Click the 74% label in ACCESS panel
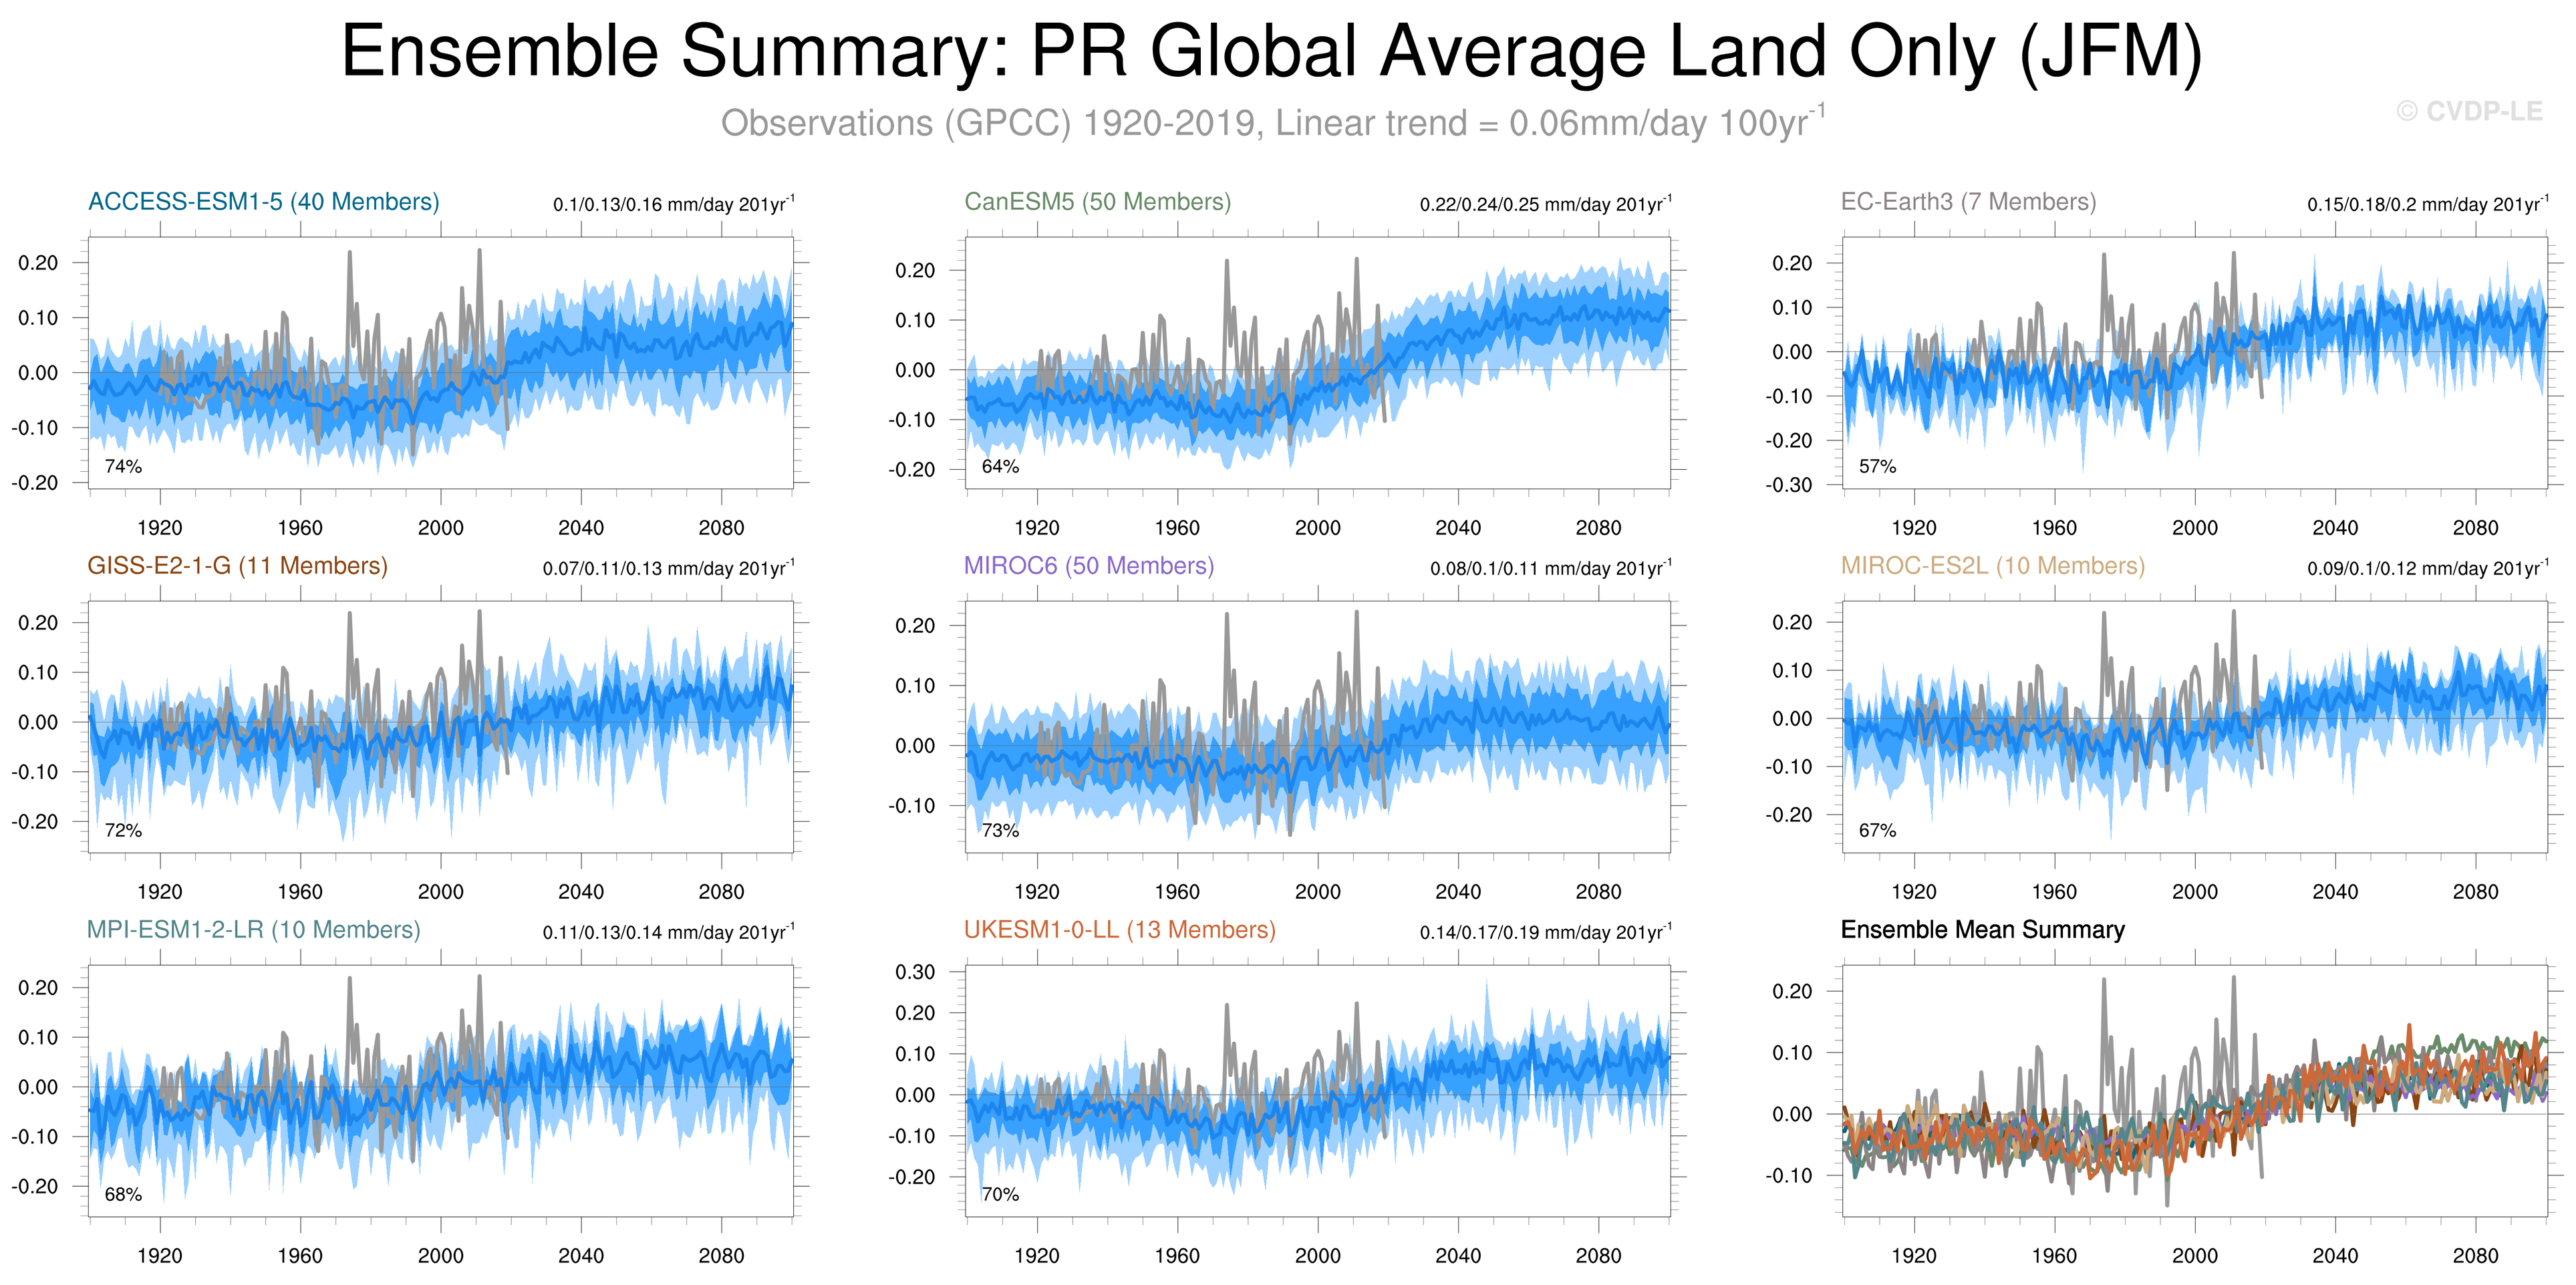2576x1285 pixels. [123, 467]
